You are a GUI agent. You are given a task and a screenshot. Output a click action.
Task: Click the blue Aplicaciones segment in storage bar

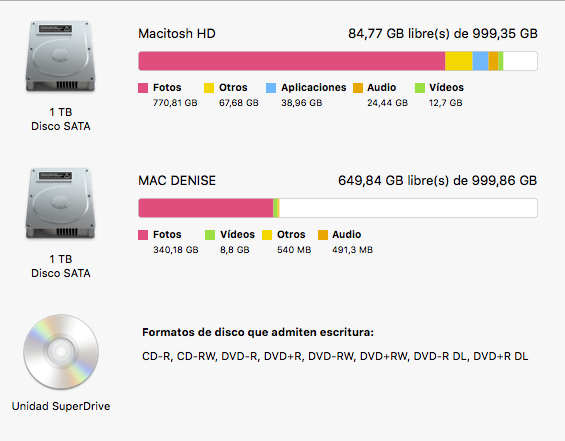(480, 61)
